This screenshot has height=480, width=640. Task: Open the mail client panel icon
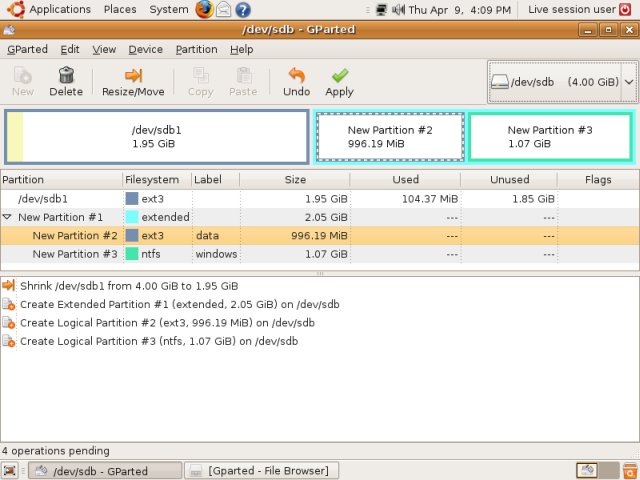tap(224, 9)
